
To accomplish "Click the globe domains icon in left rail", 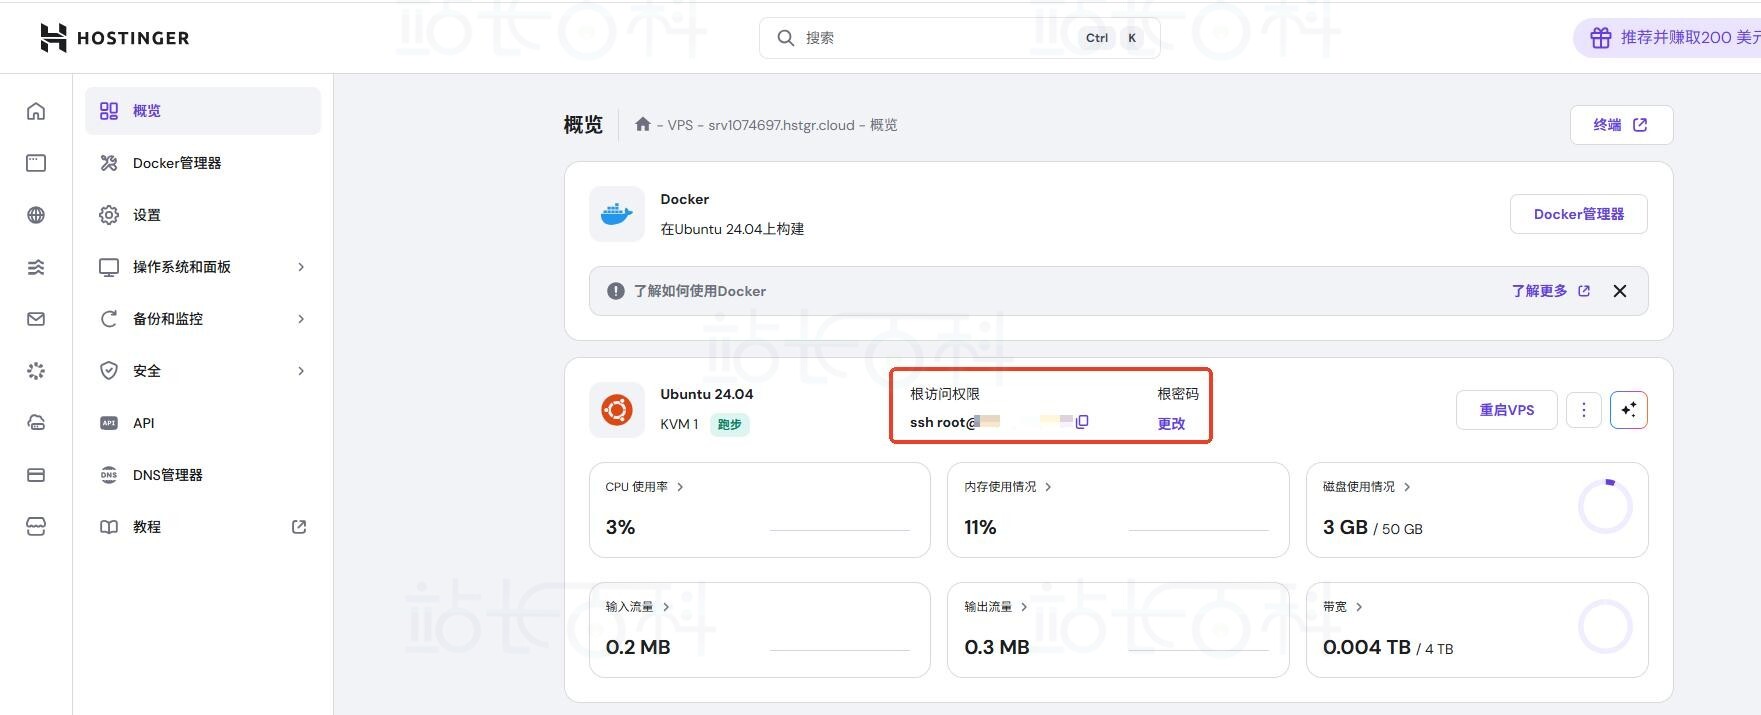I will click(36, 215).
